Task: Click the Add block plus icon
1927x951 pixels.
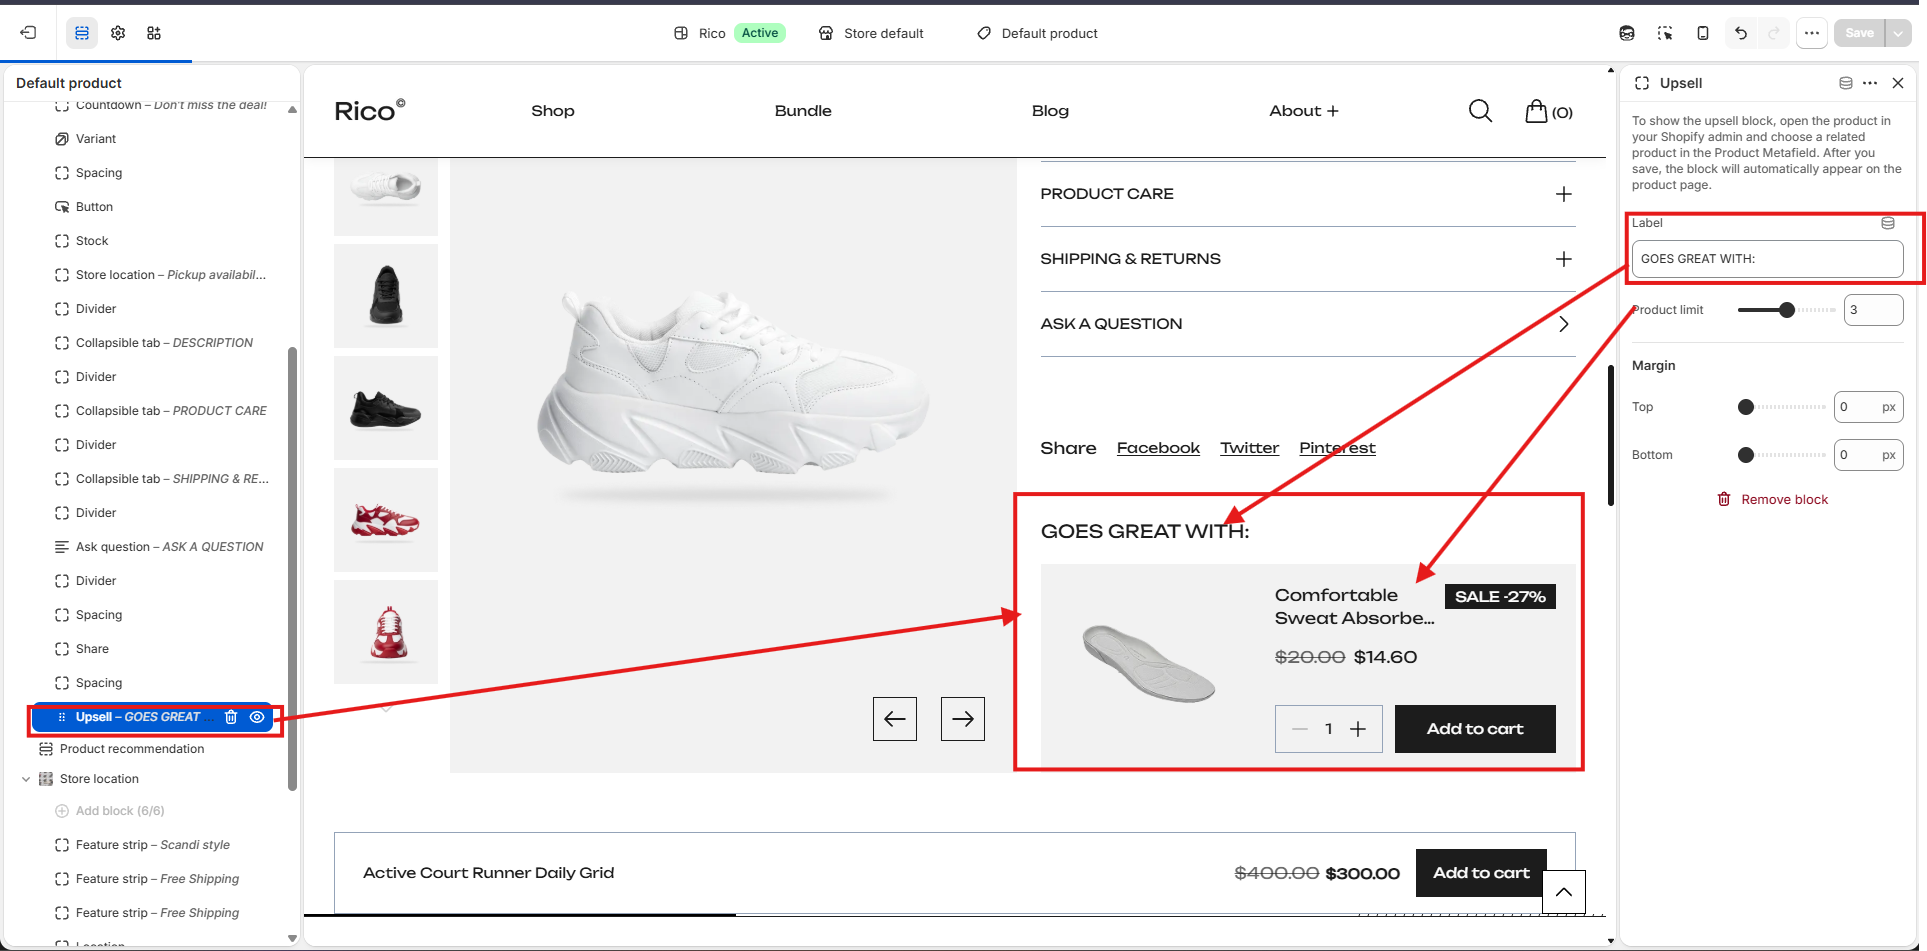Action: point(62,811)
